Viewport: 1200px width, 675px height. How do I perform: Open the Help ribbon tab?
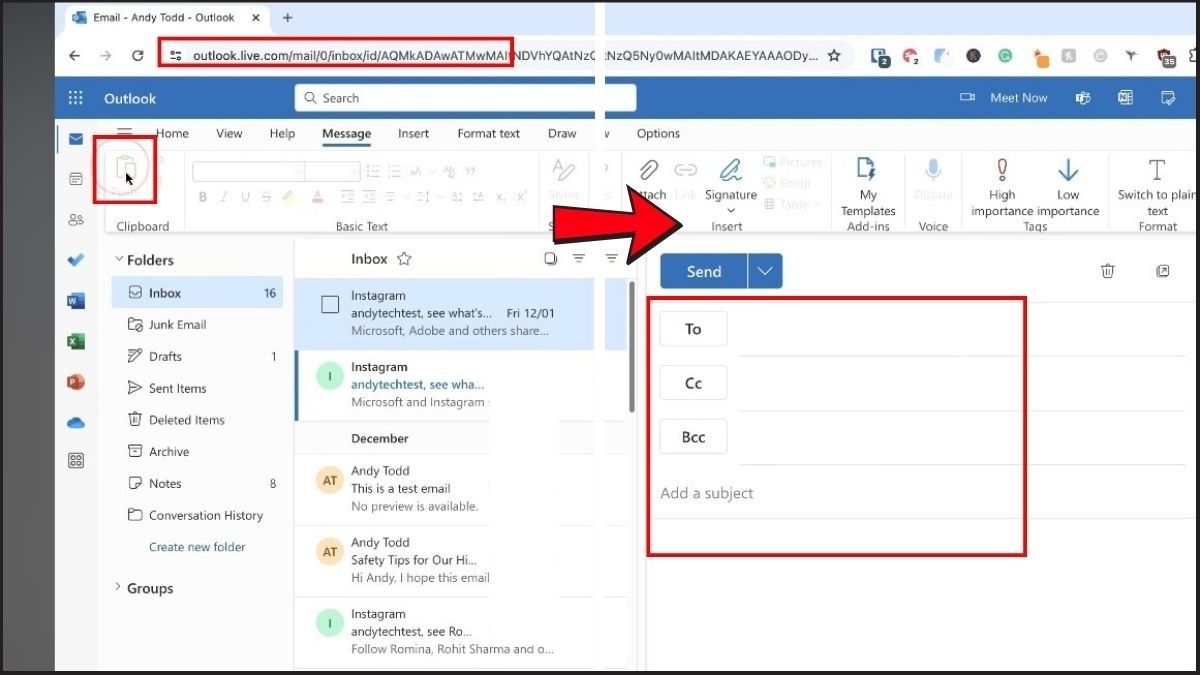(x=282, y=133)
